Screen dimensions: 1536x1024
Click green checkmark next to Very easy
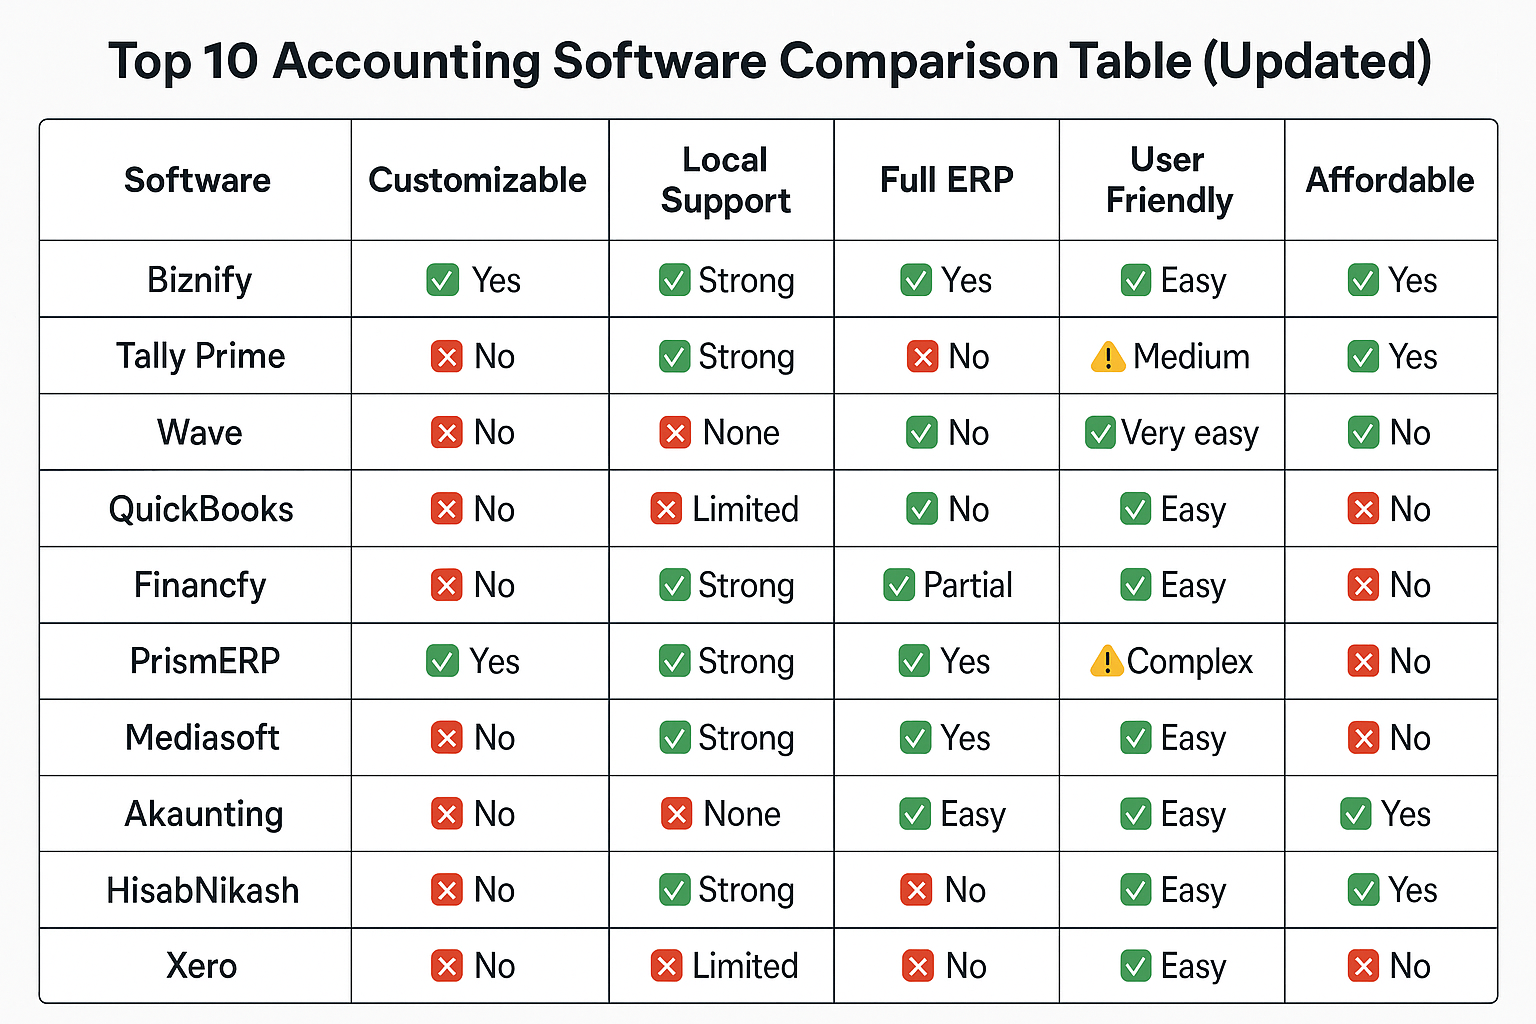[x=1100, y=433]
